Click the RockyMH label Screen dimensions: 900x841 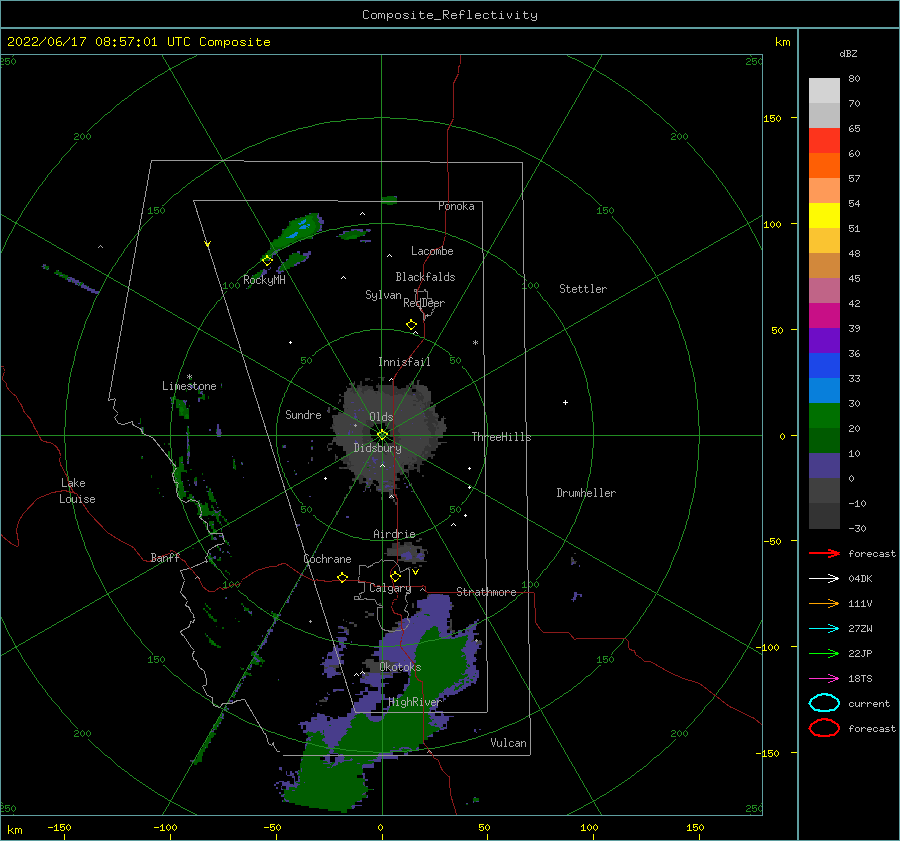point(264,280)
